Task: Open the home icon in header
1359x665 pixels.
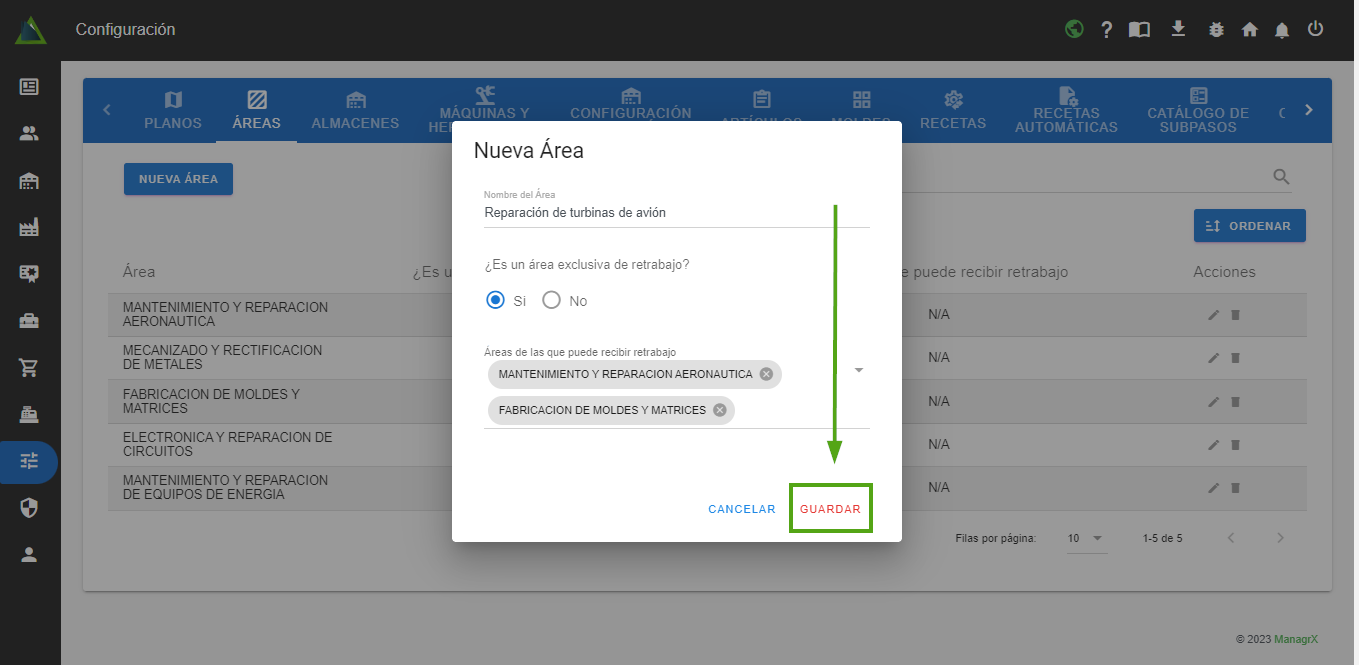Action: pyautogui.click(x=1249, y=30)
